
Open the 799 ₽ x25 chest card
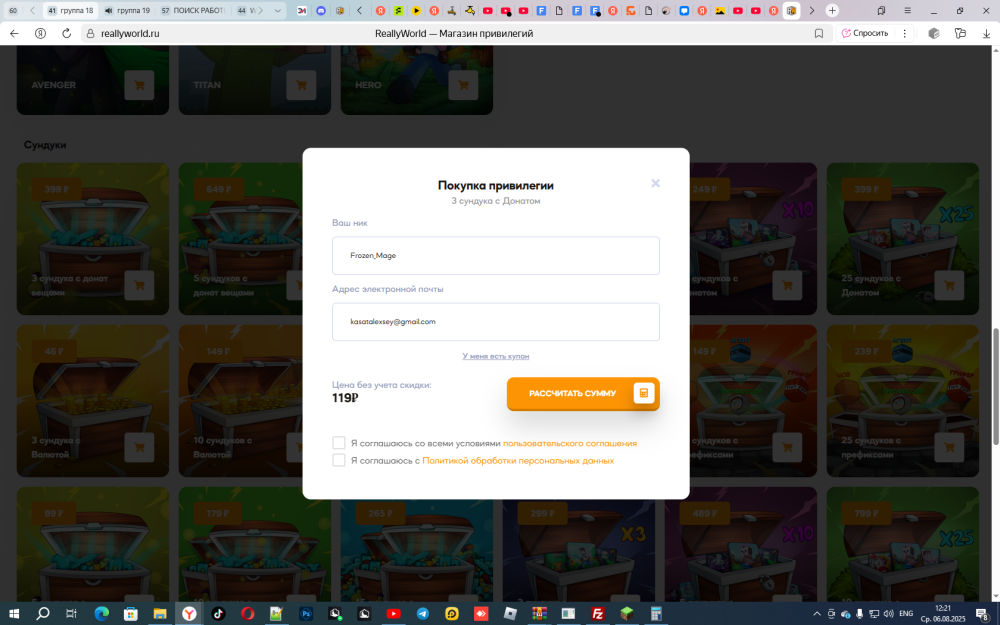pyautogui.click(x=902, y=544)
